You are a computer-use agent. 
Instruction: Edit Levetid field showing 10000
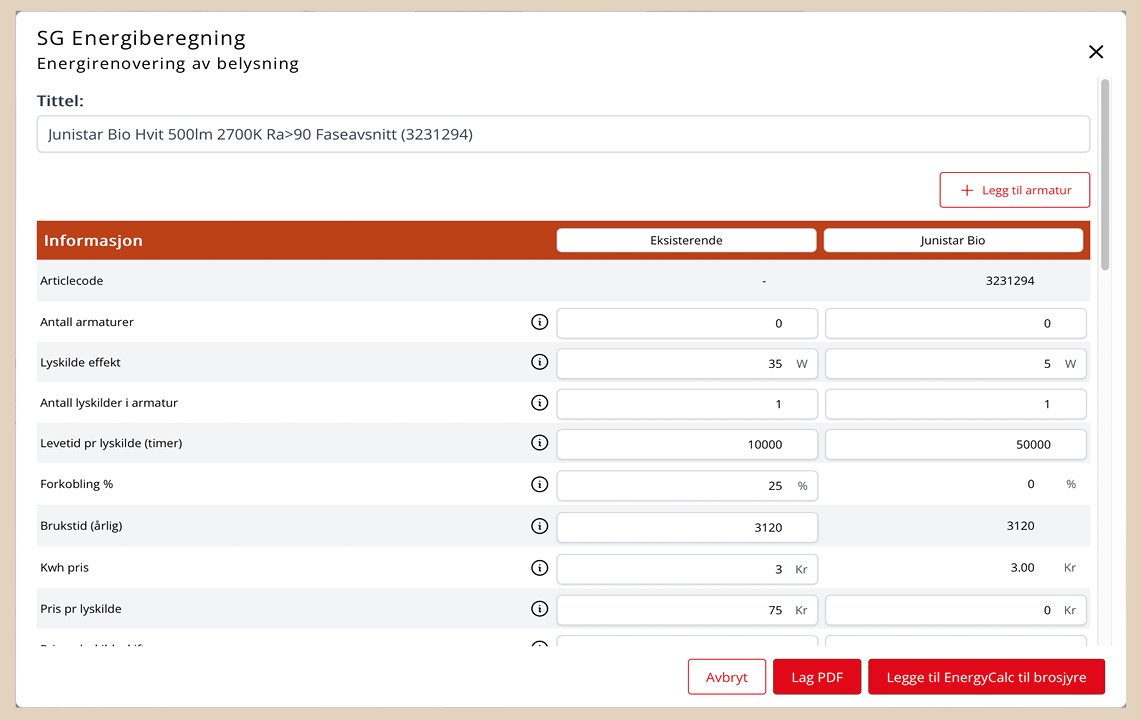(x=687, y=444)
